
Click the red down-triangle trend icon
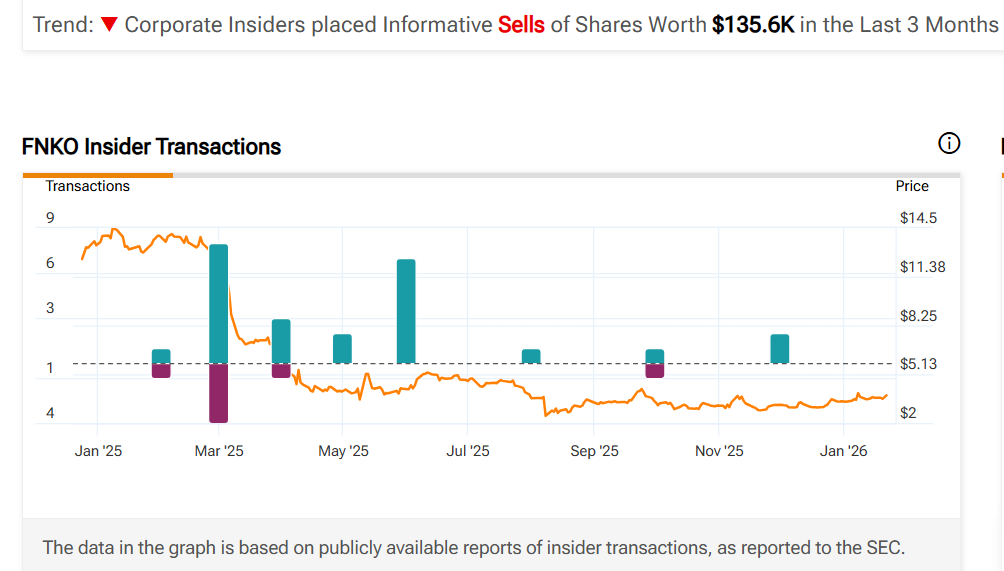[110, 25]
